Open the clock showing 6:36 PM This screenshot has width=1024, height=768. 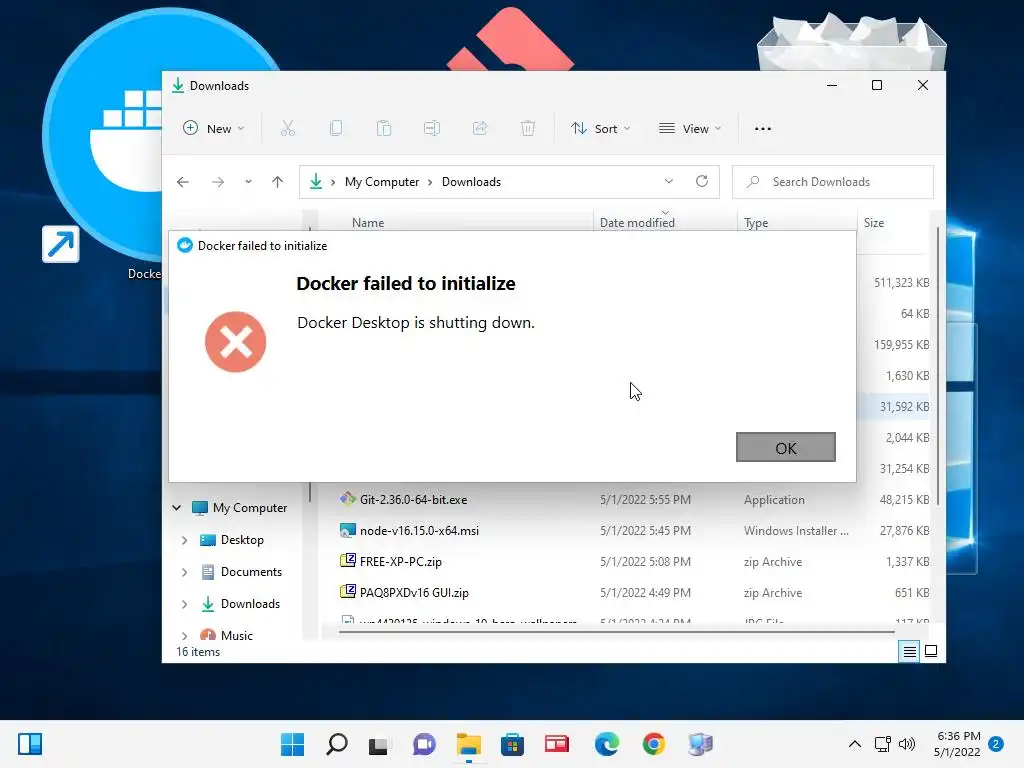pyautogui.click(x=957, y=744)
